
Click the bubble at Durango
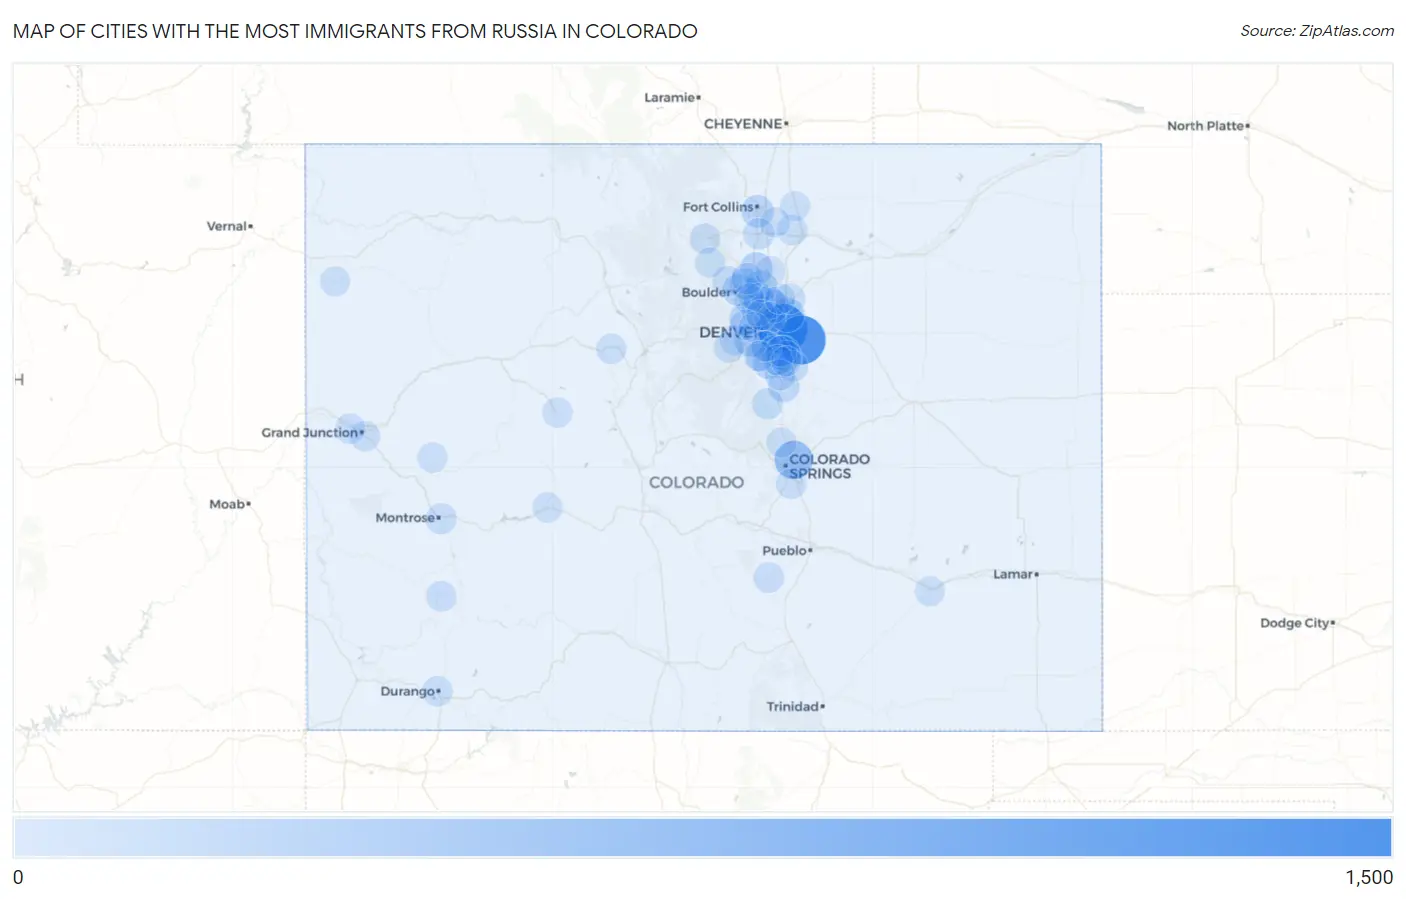pyautogui.click(x=437, y=691)
